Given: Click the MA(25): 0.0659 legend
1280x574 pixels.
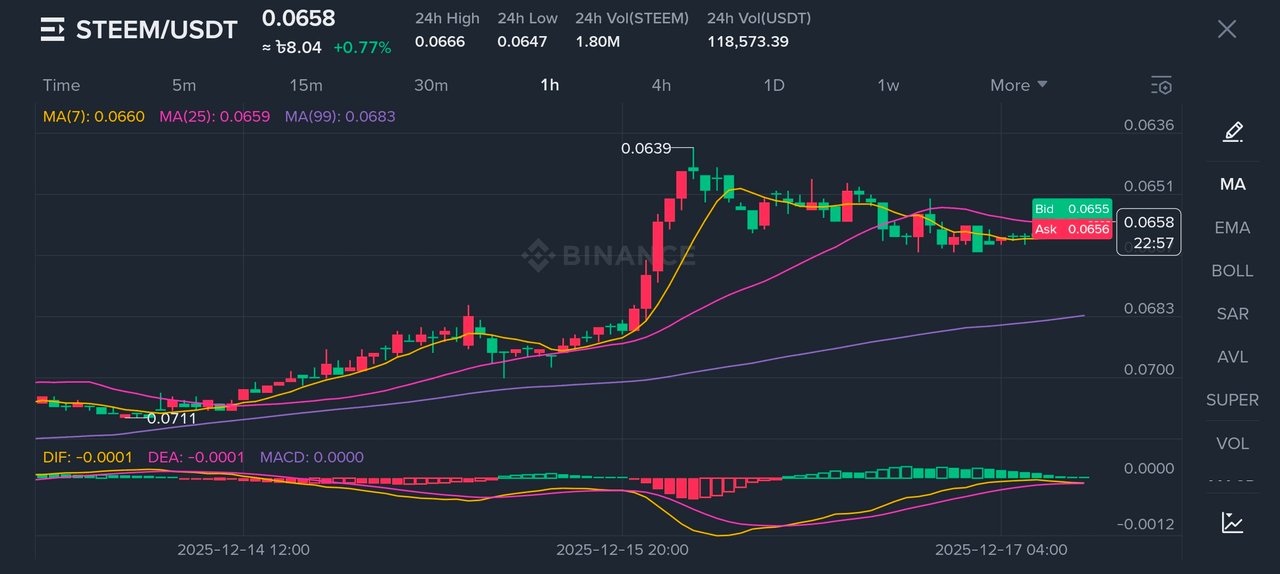Looking at the screenshot, I should [x=215, y=116].
